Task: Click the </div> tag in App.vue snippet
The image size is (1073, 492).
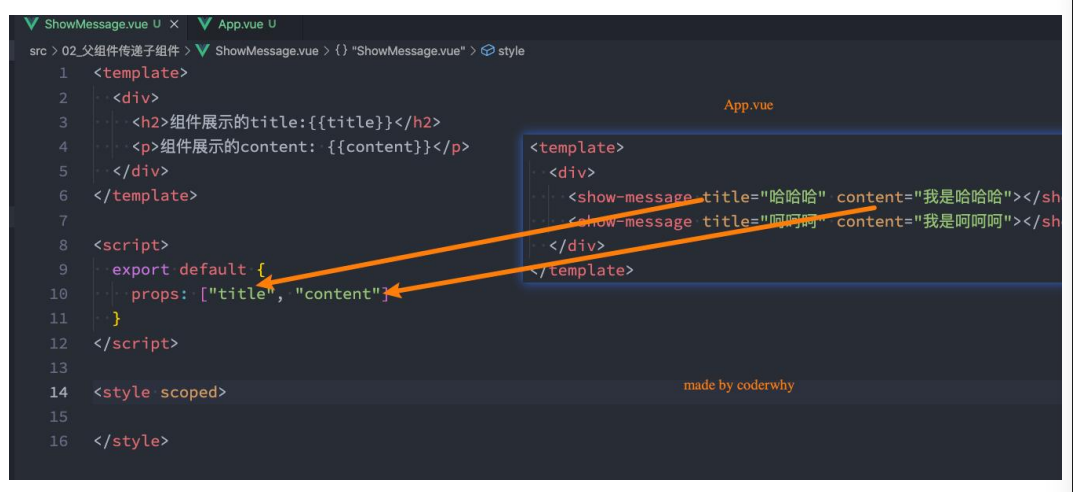Action: tap(577, 246)
